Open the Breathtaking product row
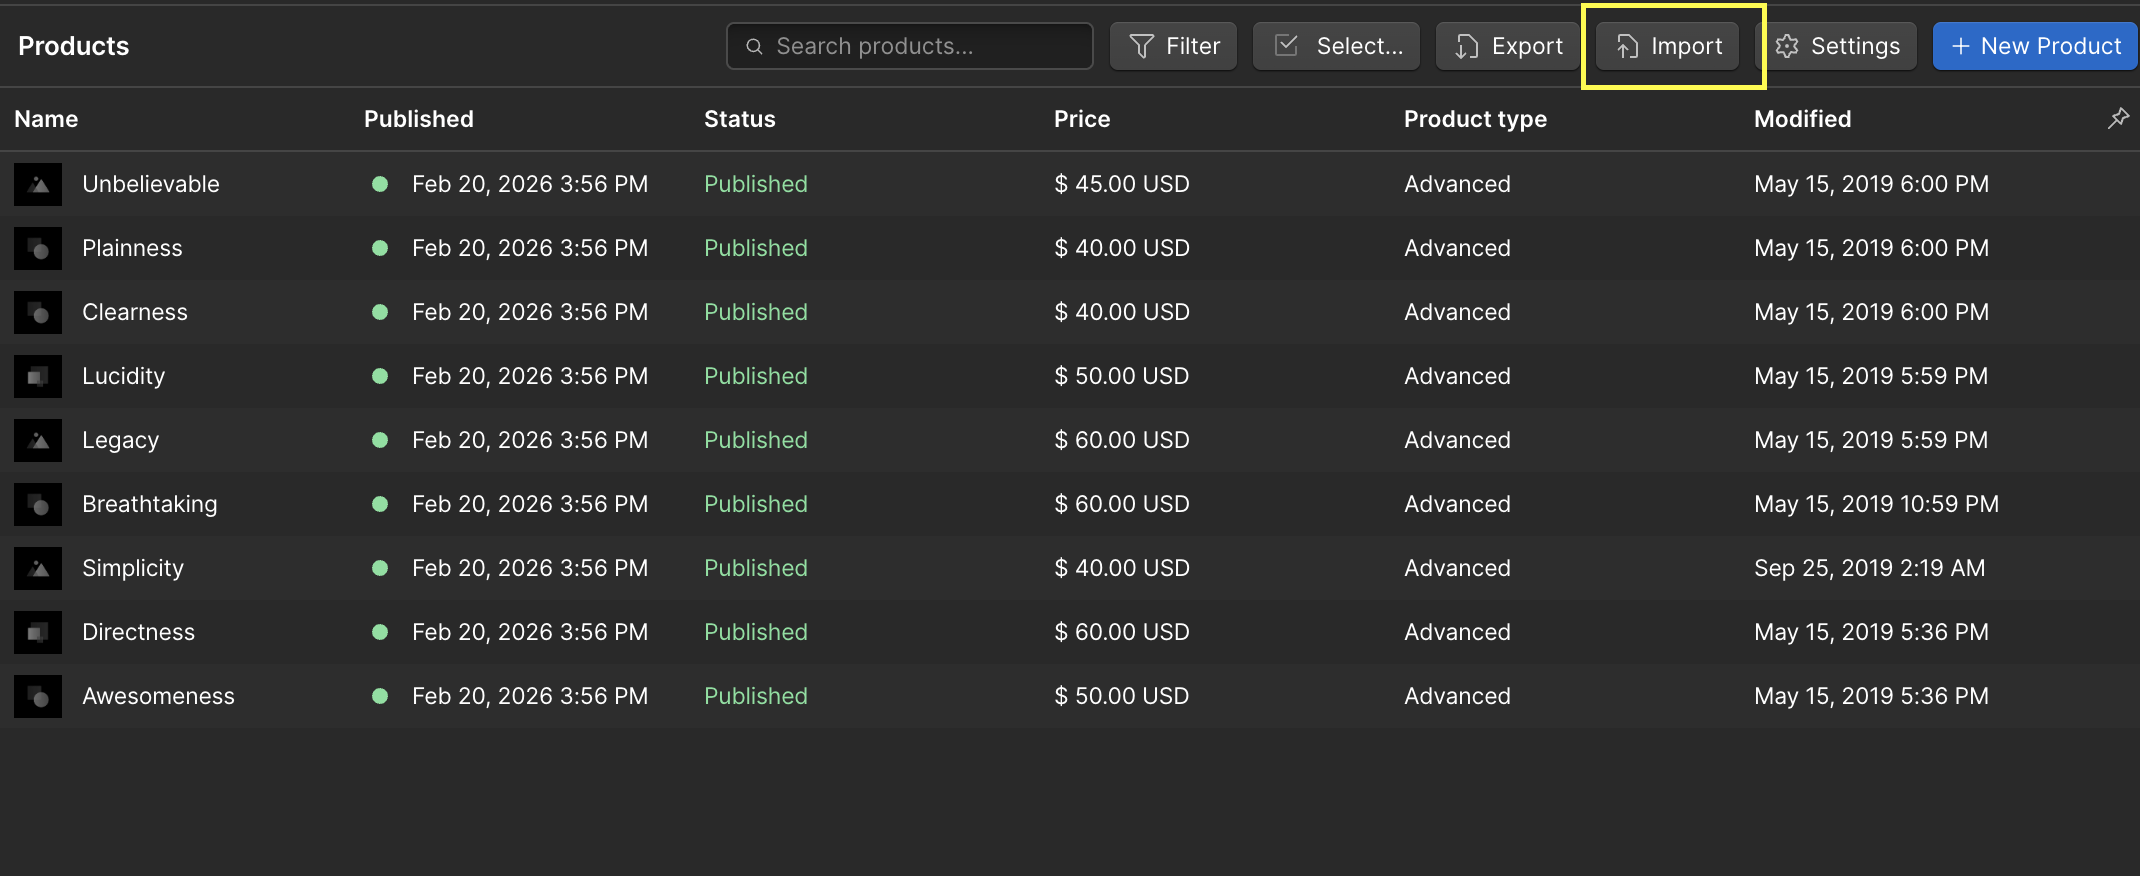This screenshot has width=2140, height=876. point(149,504)
